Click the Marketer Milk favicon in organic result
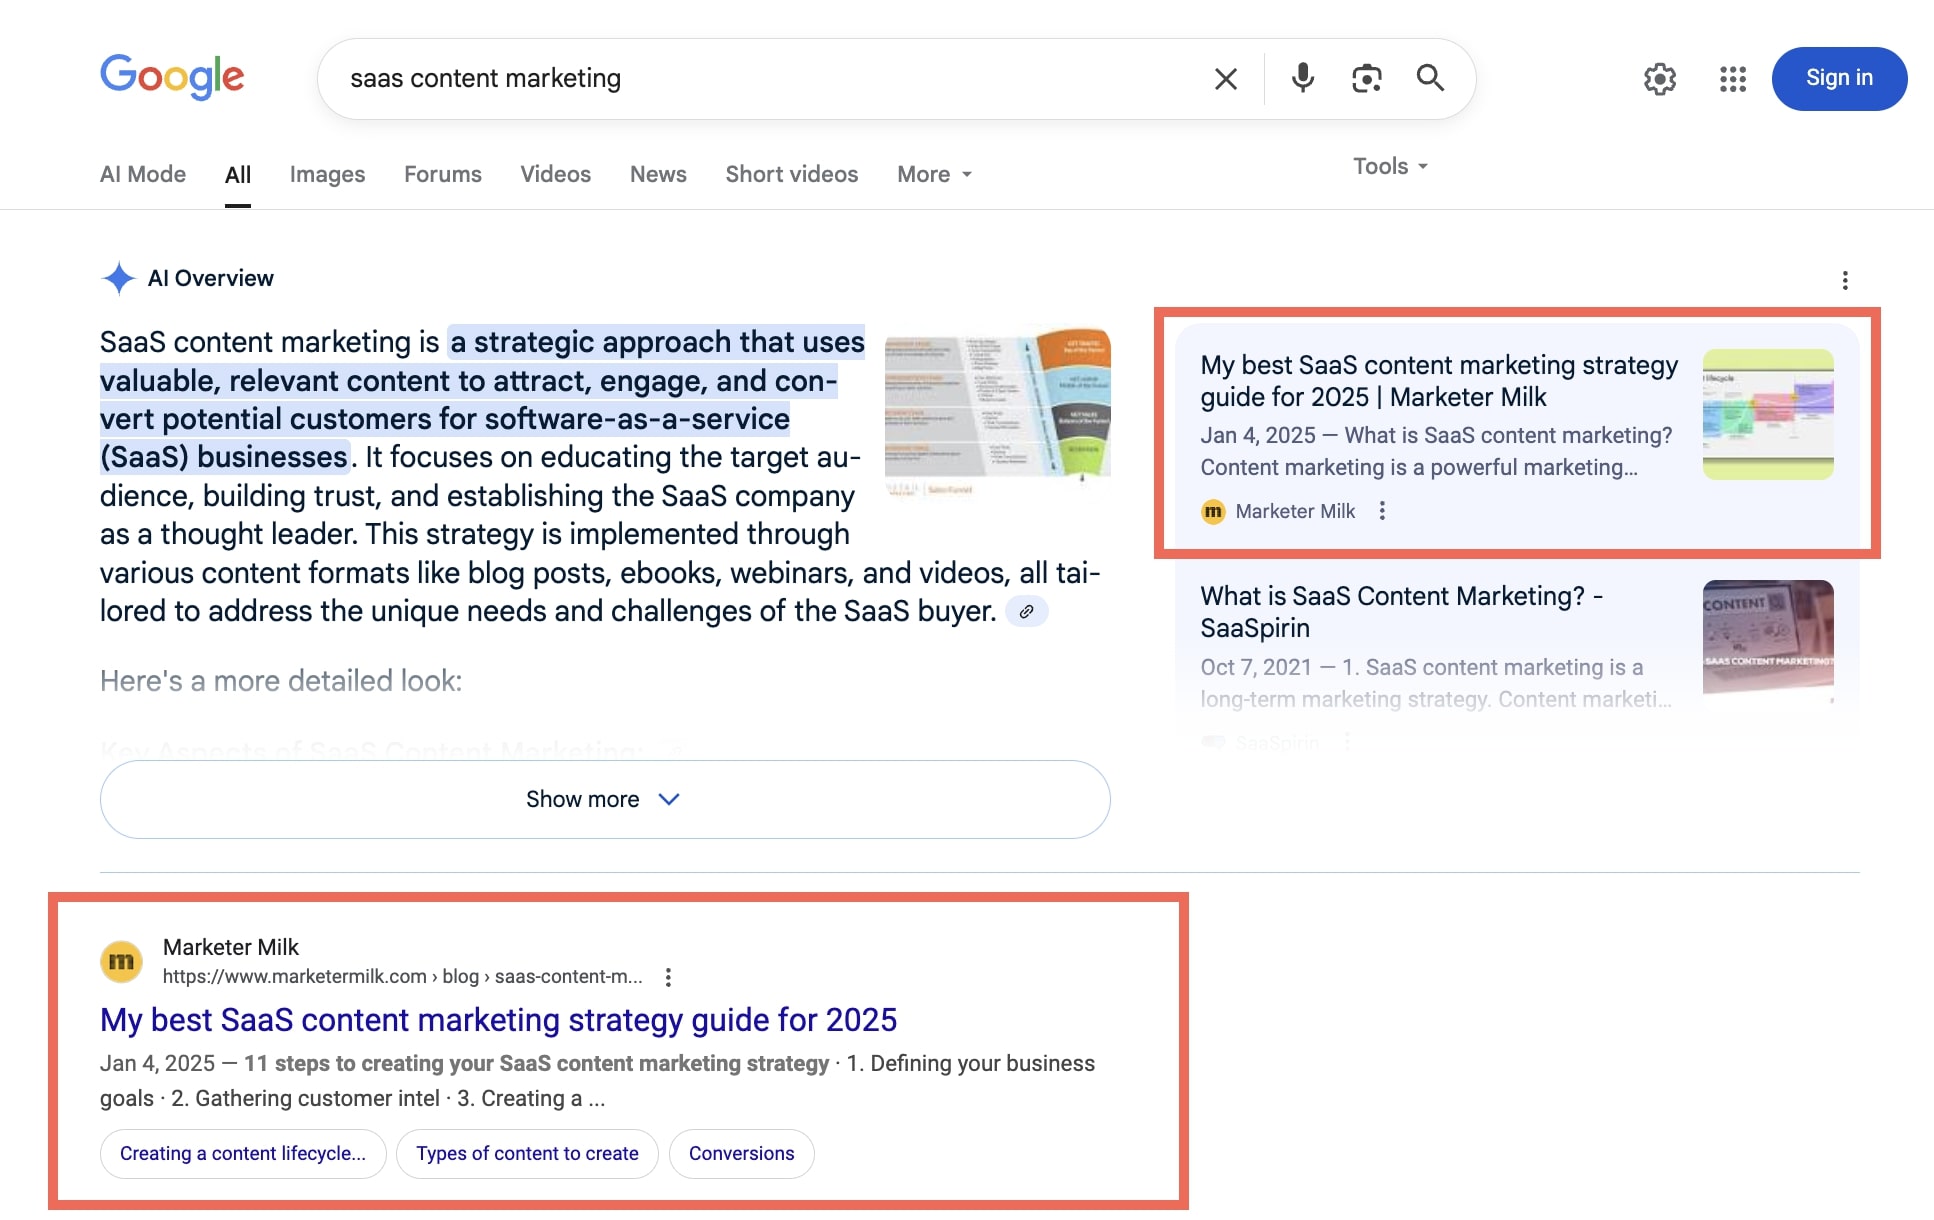Viewport: 1934px width, 1220px height. (121, 962)
